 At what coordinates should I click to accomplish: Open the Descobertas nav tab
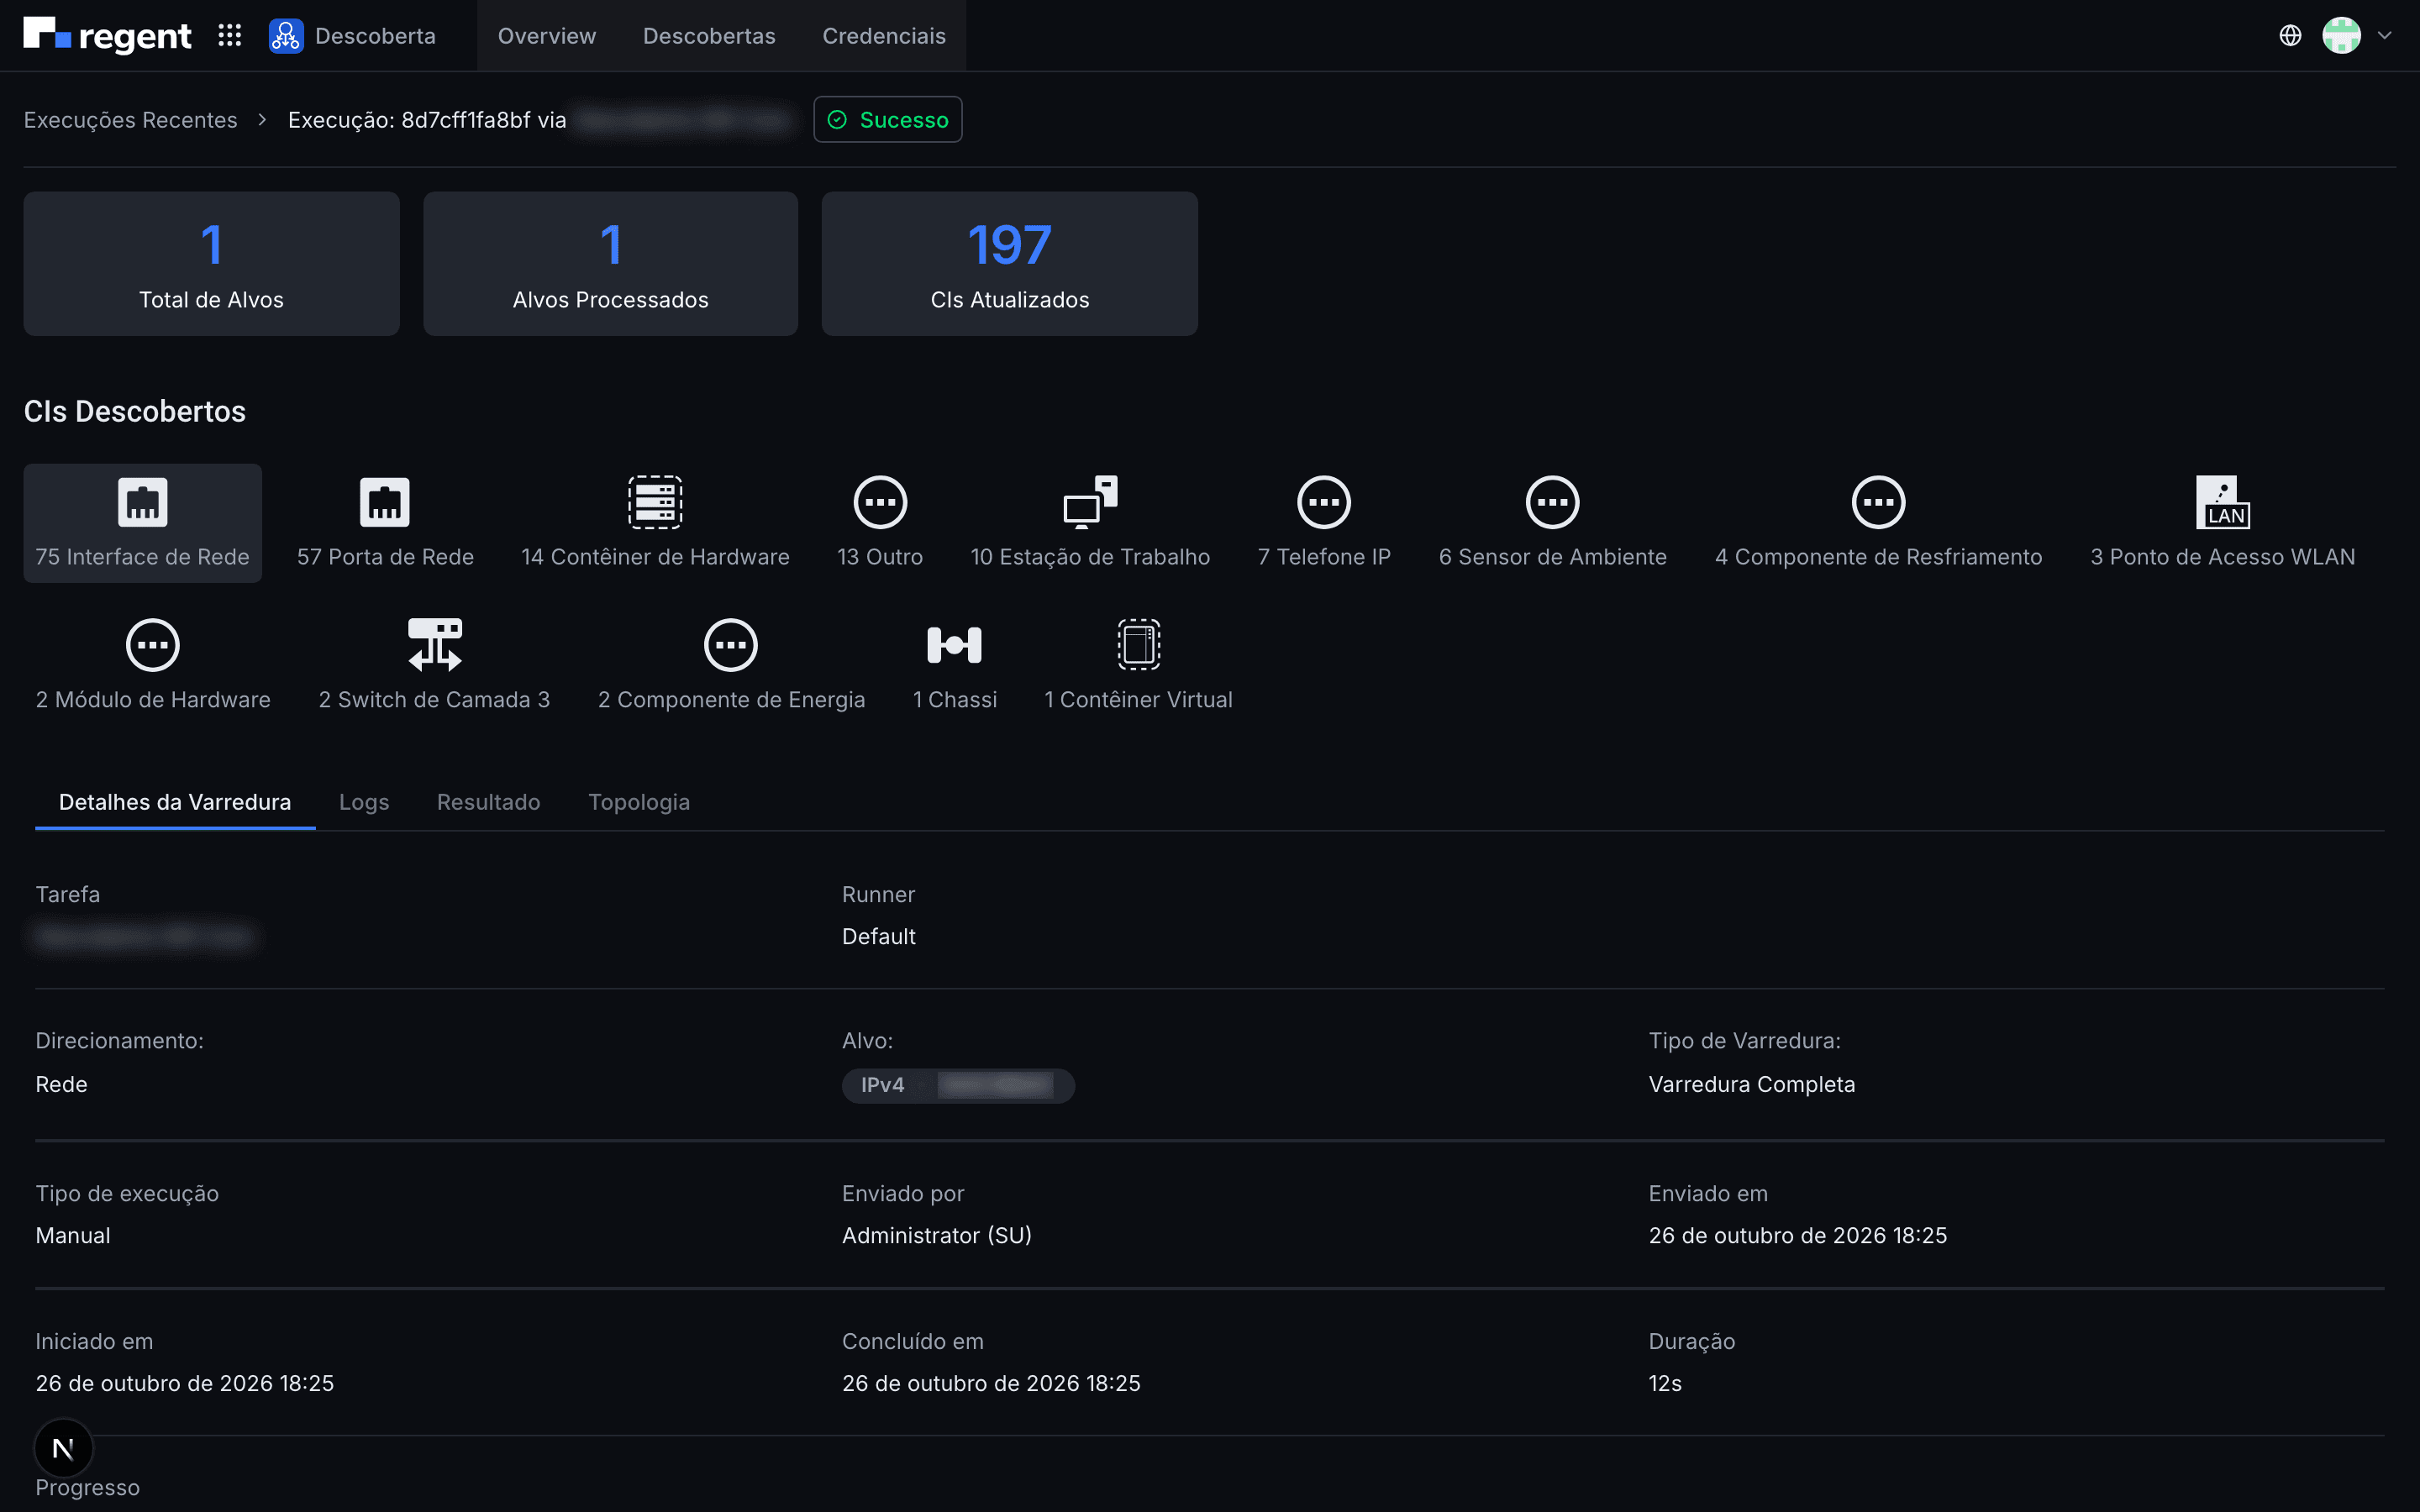pos(709,36)
